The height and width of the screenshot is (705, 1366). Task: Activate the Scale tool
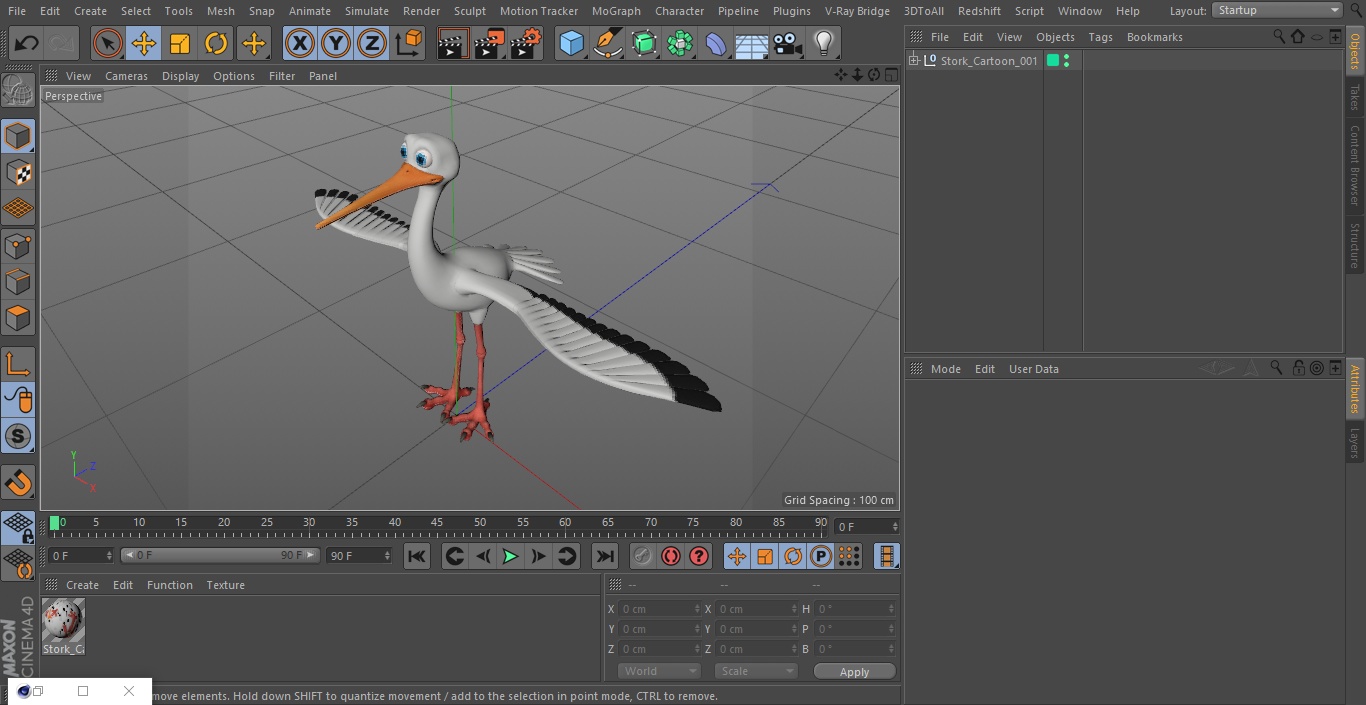[180, 44]
